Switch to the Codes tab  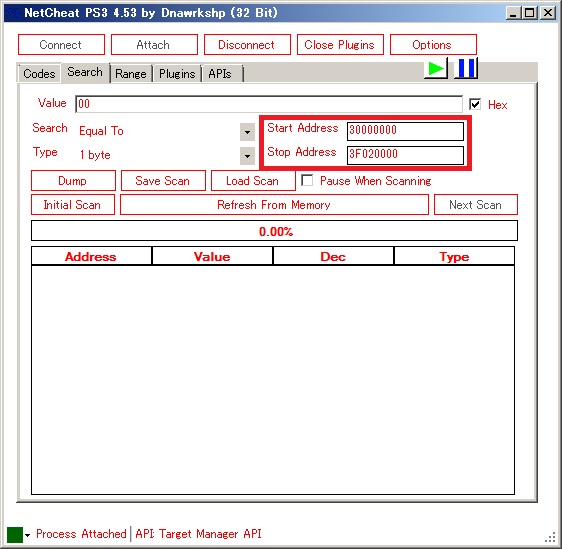coord(39,74)
